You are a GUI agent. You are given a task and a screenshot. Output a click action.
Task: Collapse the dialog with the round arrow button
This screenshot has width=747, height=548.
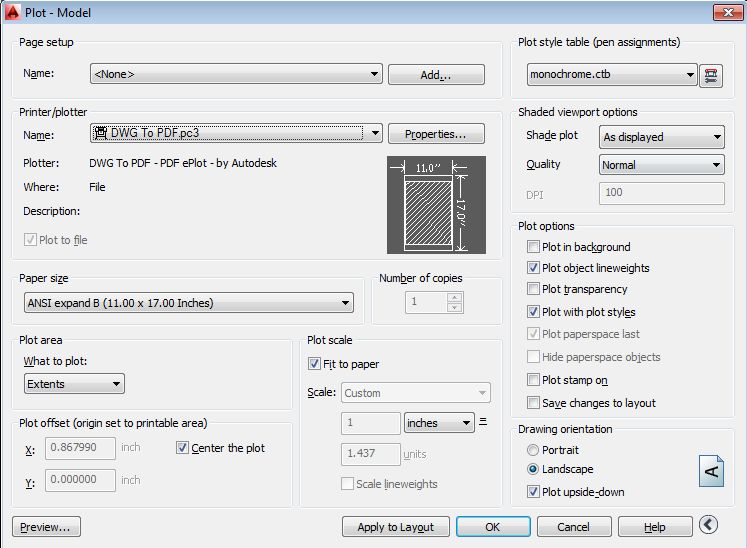tap(708, 525)
